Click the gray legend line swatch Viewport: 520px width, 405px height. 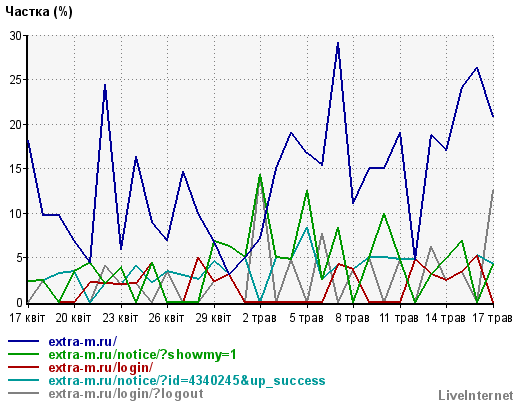coord(24,393)
